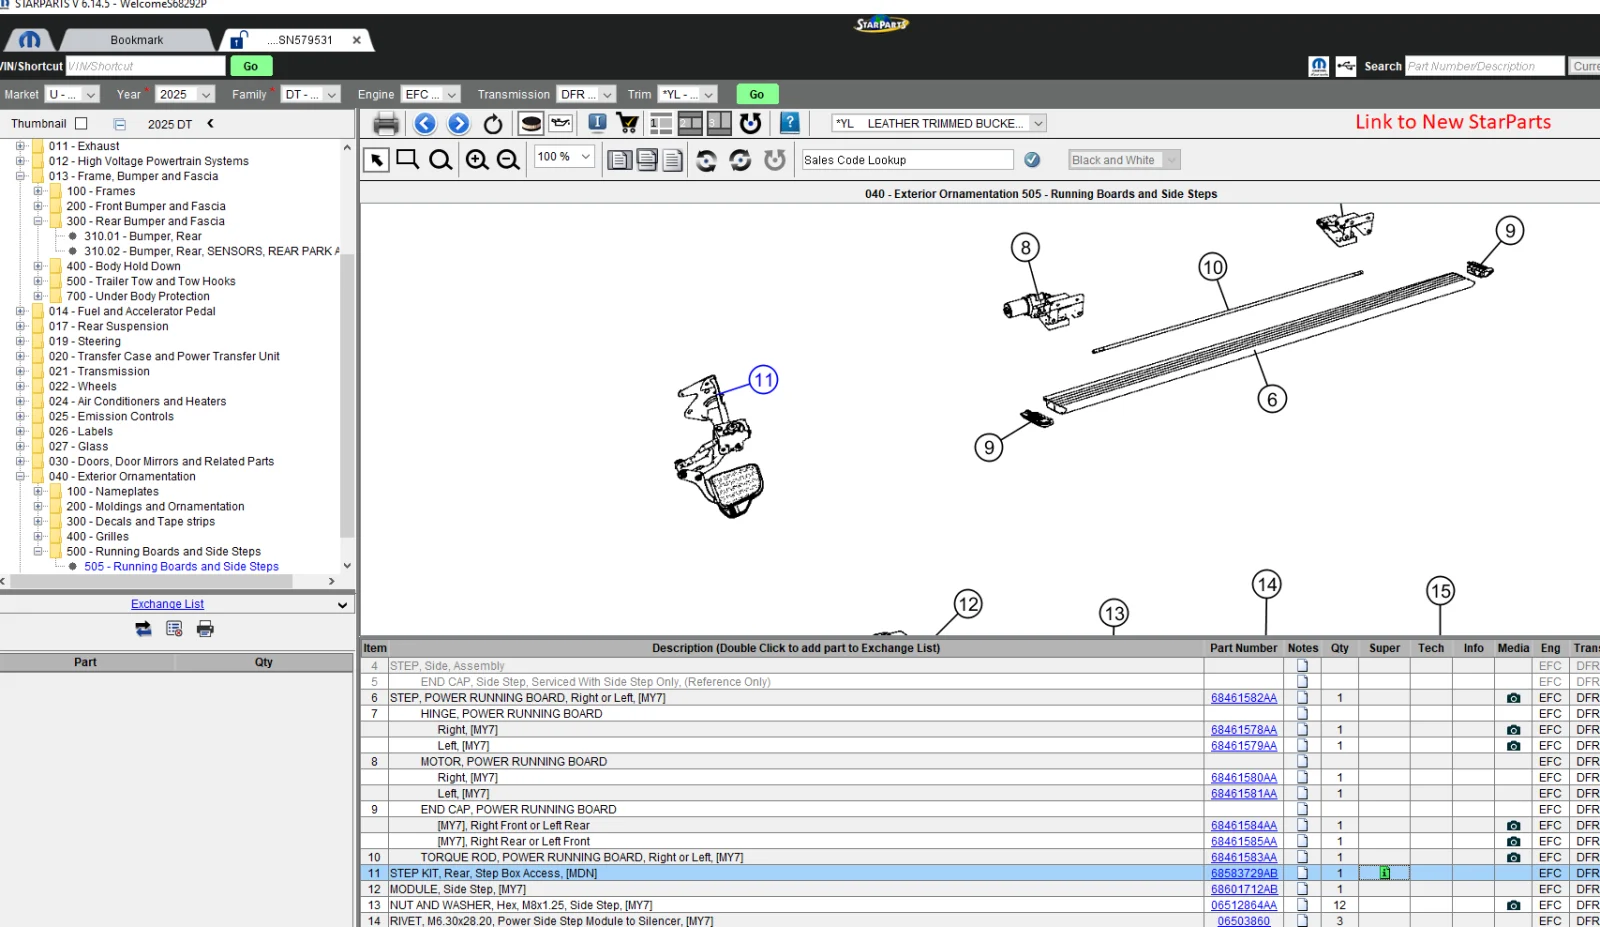The image size is (1600, 927).
Task: Click the exchange list transfer arrows icon
Action: tap(143, 629)
